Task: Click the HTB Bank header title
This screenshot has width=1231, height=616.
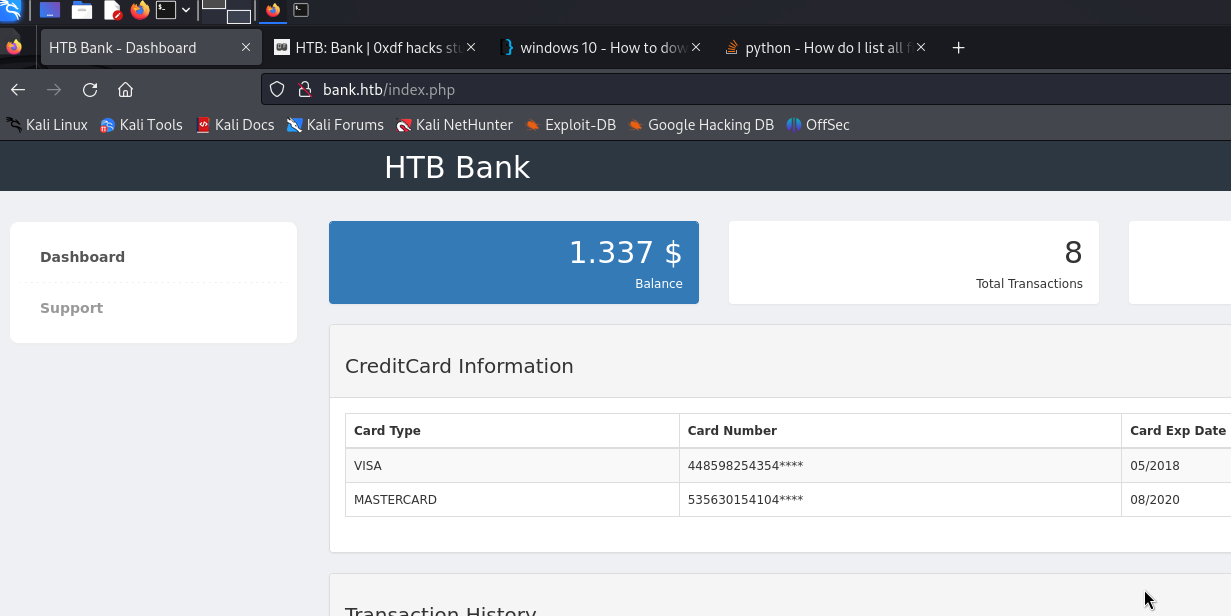Action: click(x=457, y=167)
